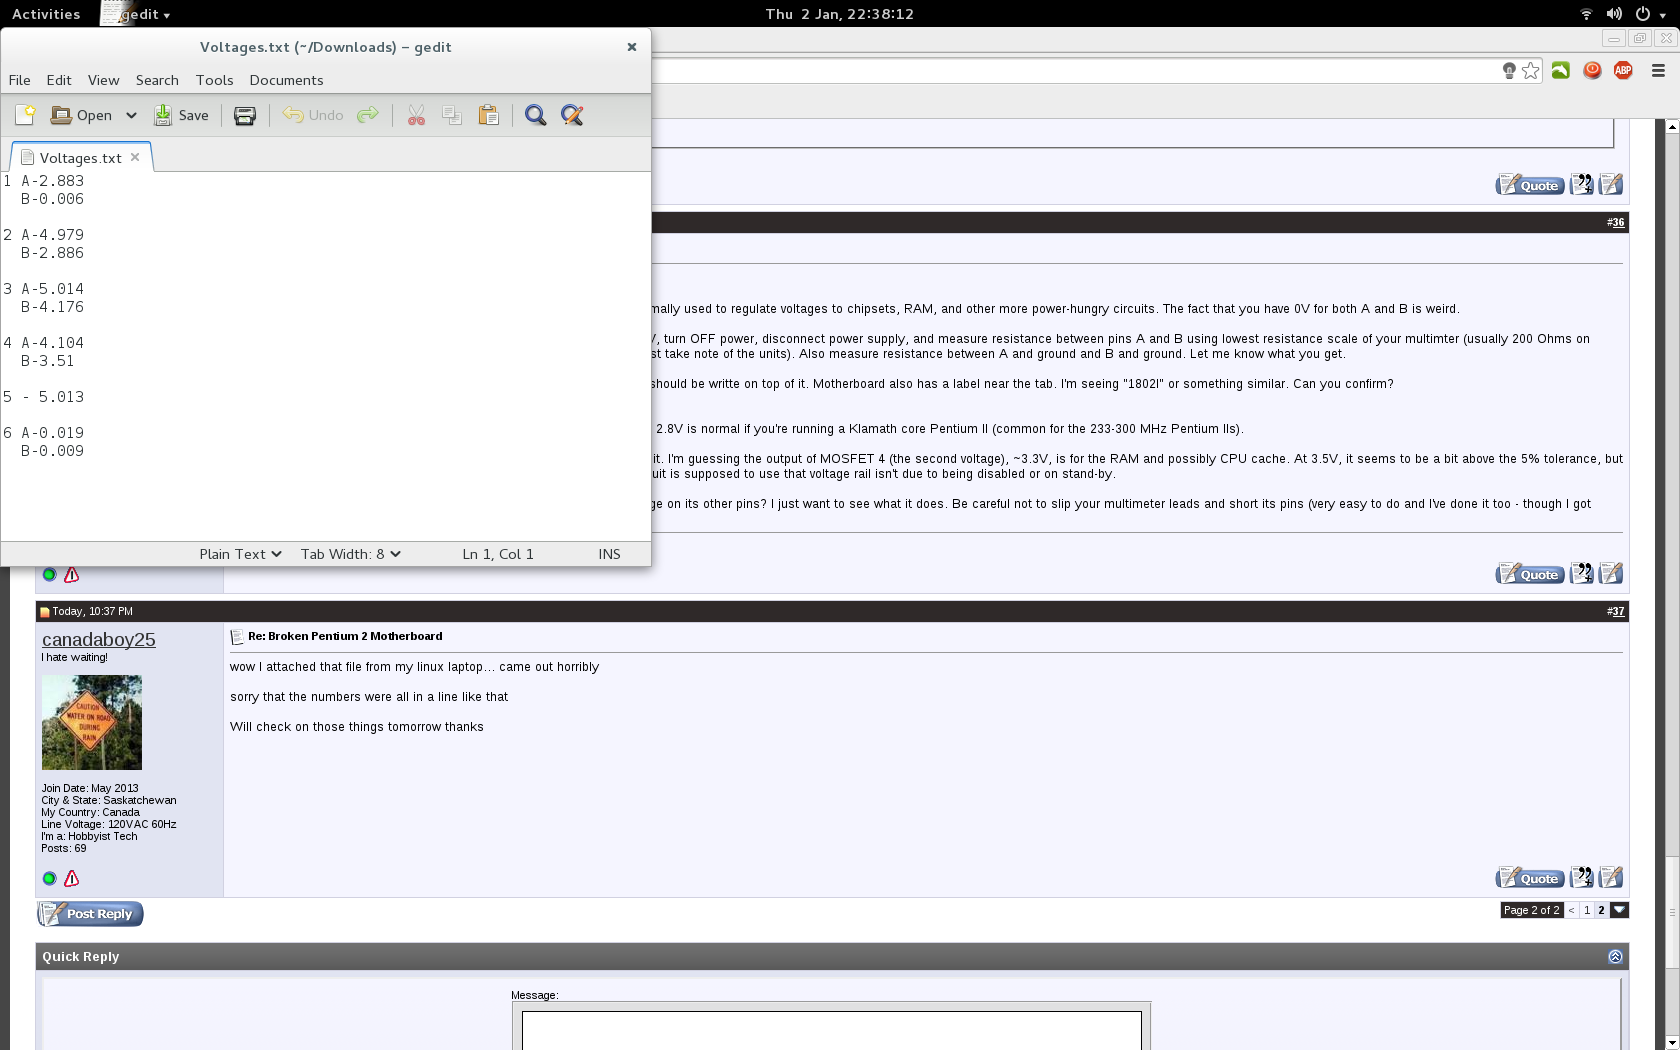Screen dimensions: 1680x1050
Task: Undo the last action in gedit
Action: click(313, 115)
